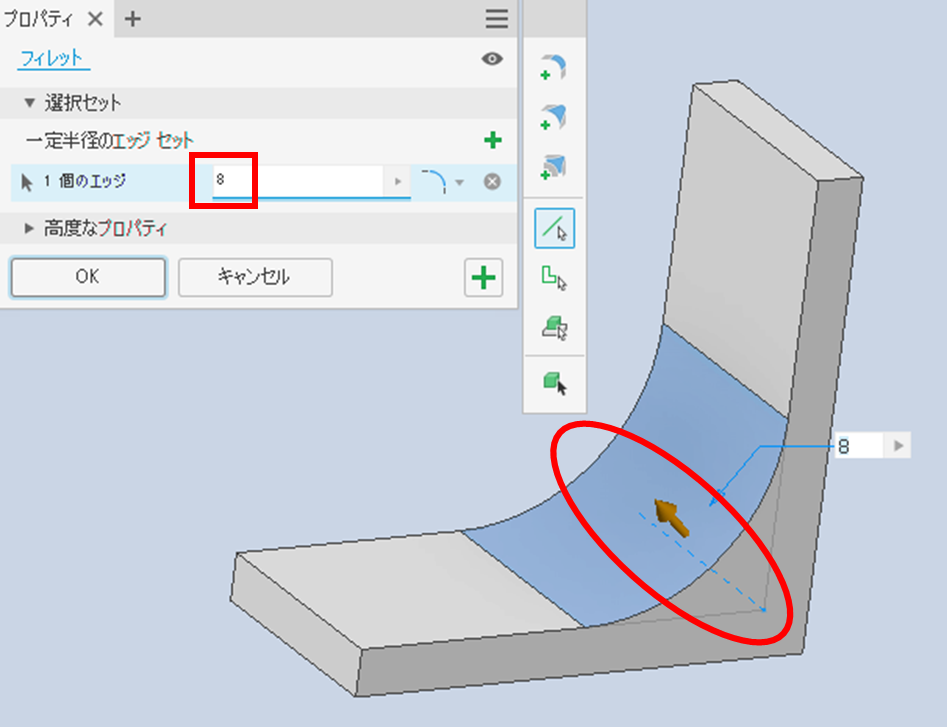
Task: Open the properties panel hamburger menu
Action: (496, 19)
